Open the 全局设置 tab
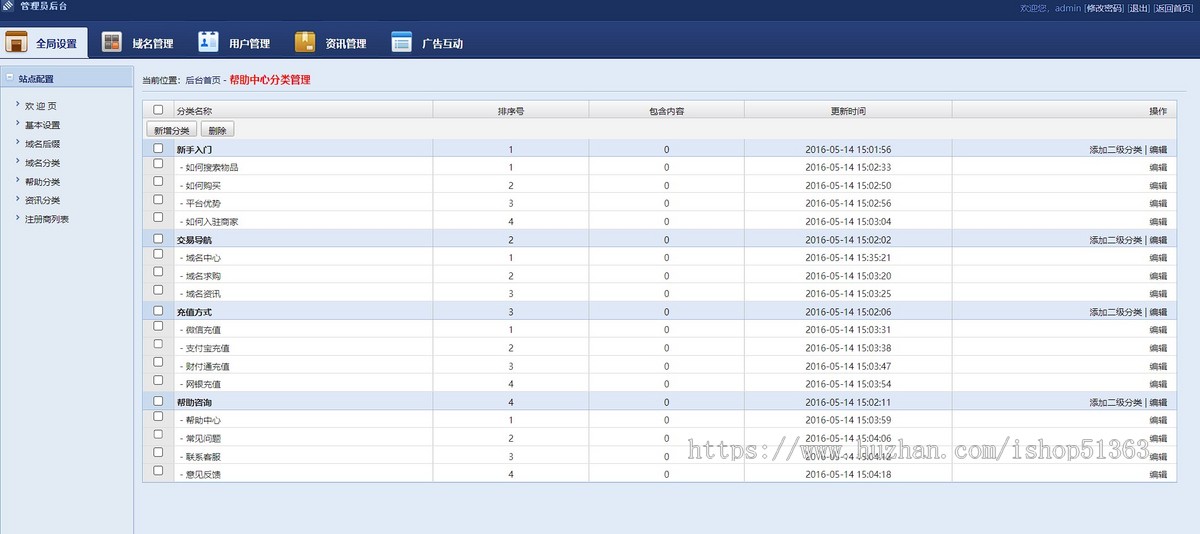This screenshot has height=534, width=1200. tap(43, 43)
